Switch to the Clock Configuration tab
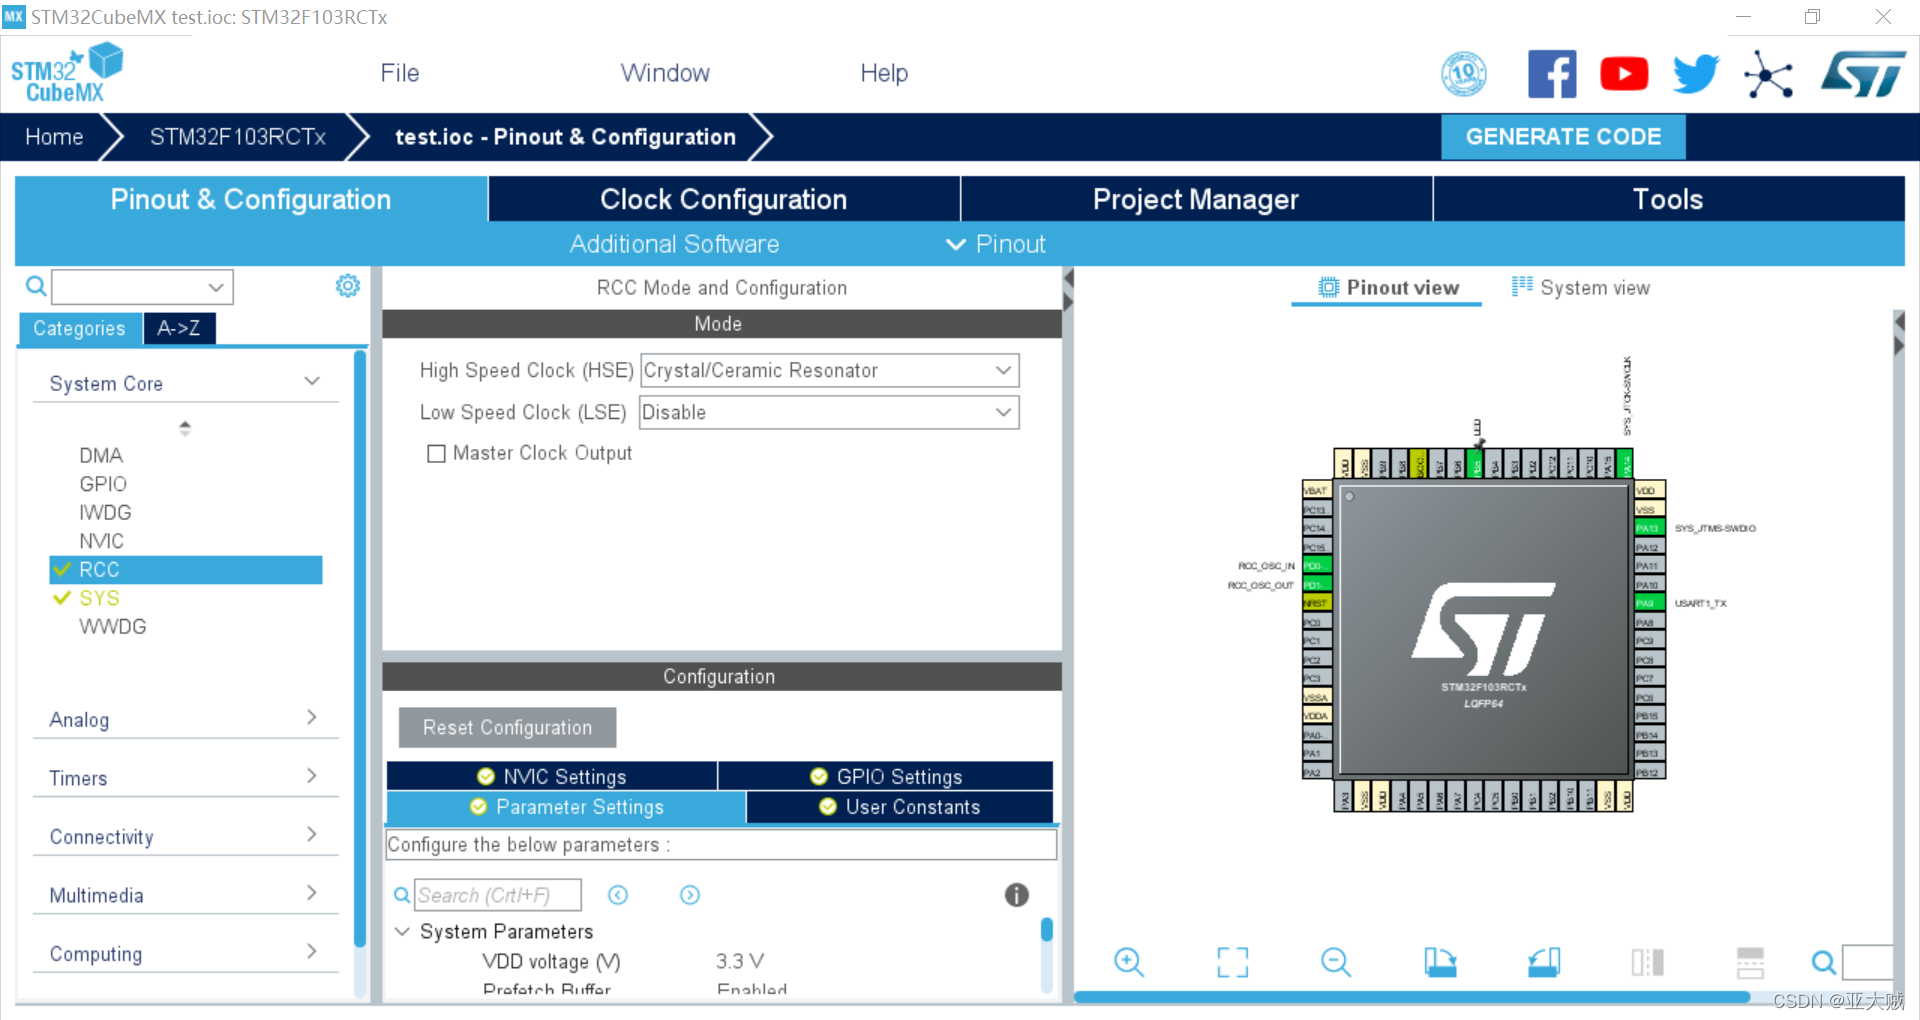Image resolution: width=1920 pixels, height=1020 pixels. point(724,199)
